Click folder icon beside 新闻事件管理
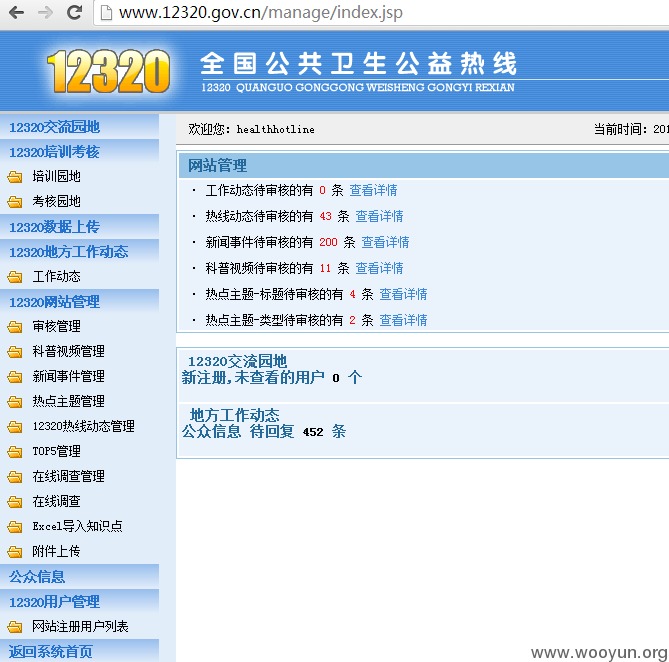 click(15, 377)
